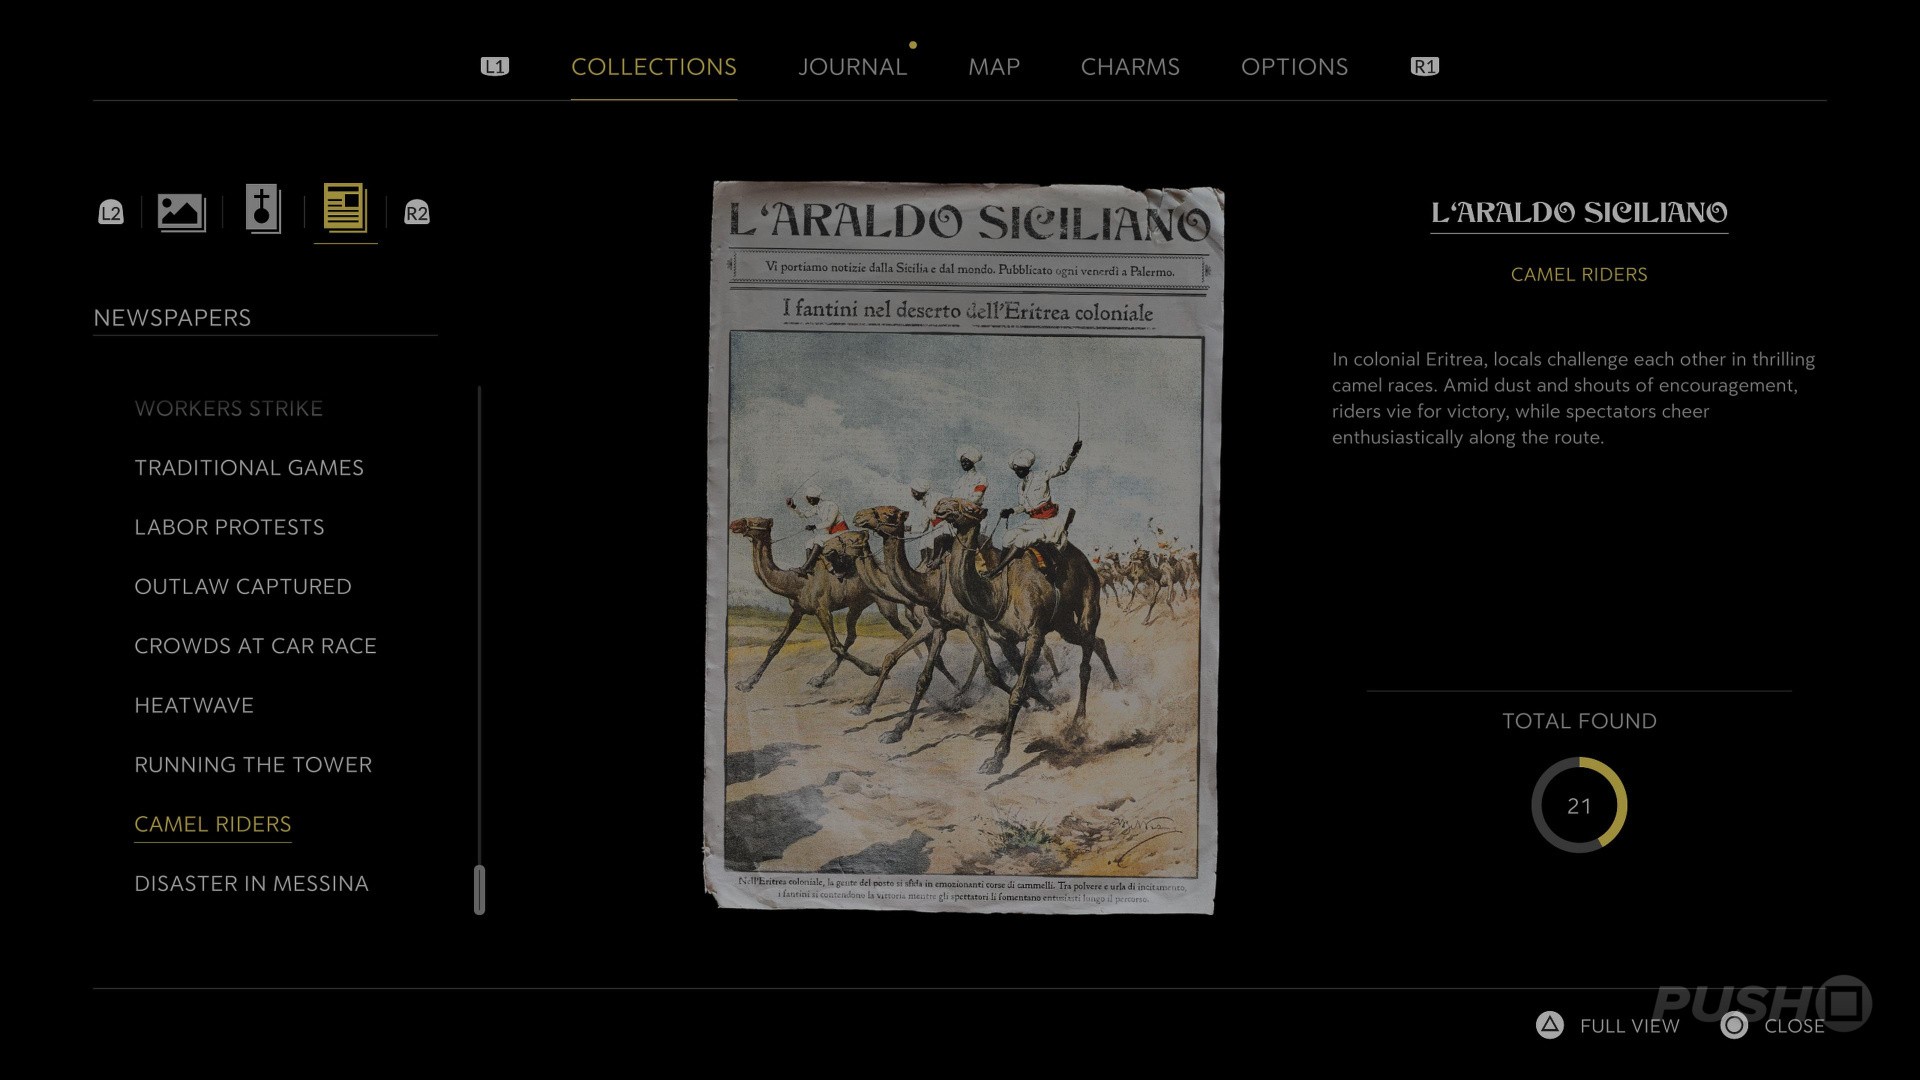Select the photographs collection icon
This screenshot has height=1080, width=1920.
click(x=181, y=212)
